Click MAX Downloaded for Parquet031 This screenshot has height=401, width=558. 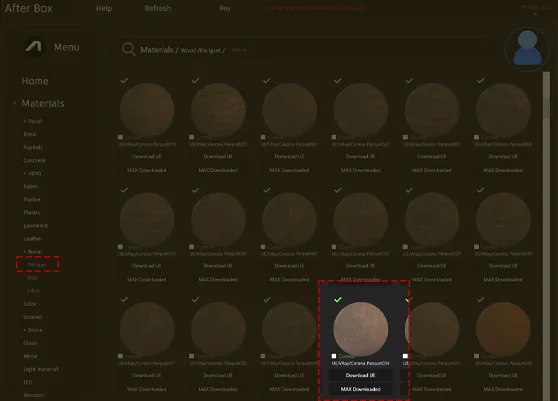pos(147,389)
